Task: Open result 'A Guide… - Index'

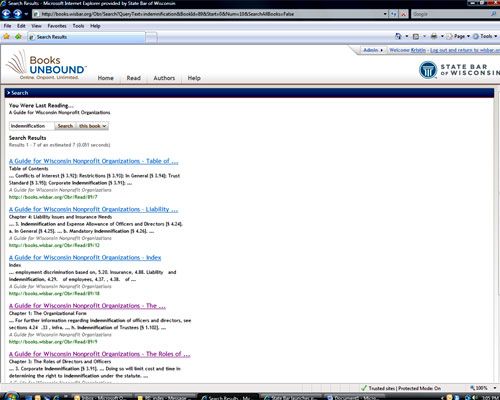Action: pyautogui.click(x=85, y=258)
